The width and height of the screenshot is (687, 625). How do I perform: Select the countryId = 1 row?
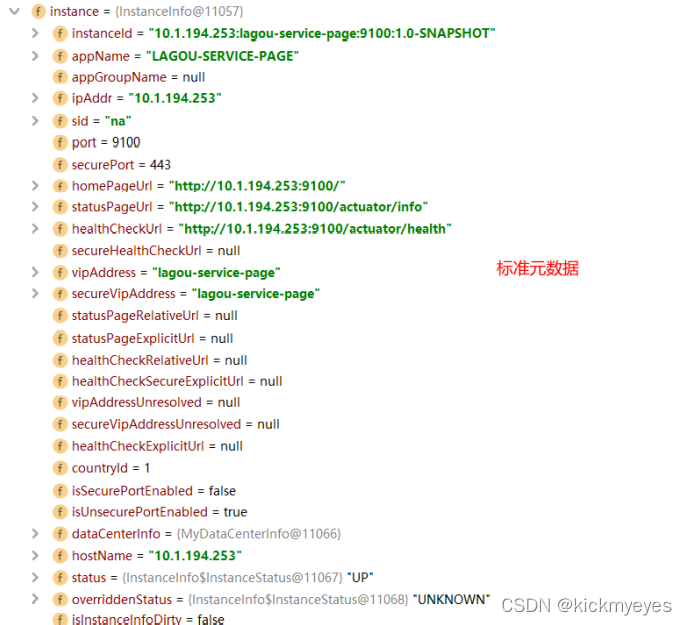[102, 468]
